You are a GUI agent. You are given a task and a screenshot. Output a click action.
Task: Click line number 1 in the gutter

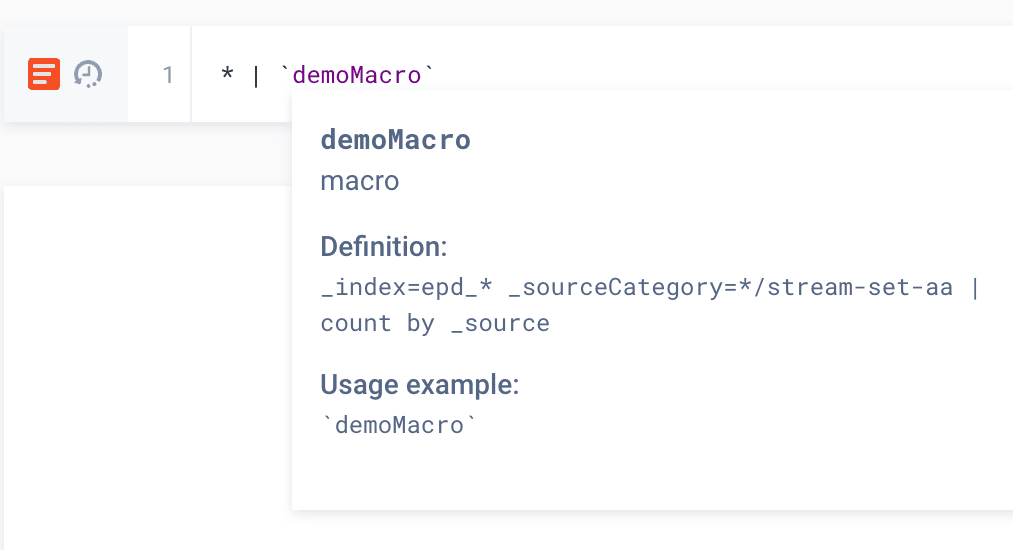[x=167, y=75]
